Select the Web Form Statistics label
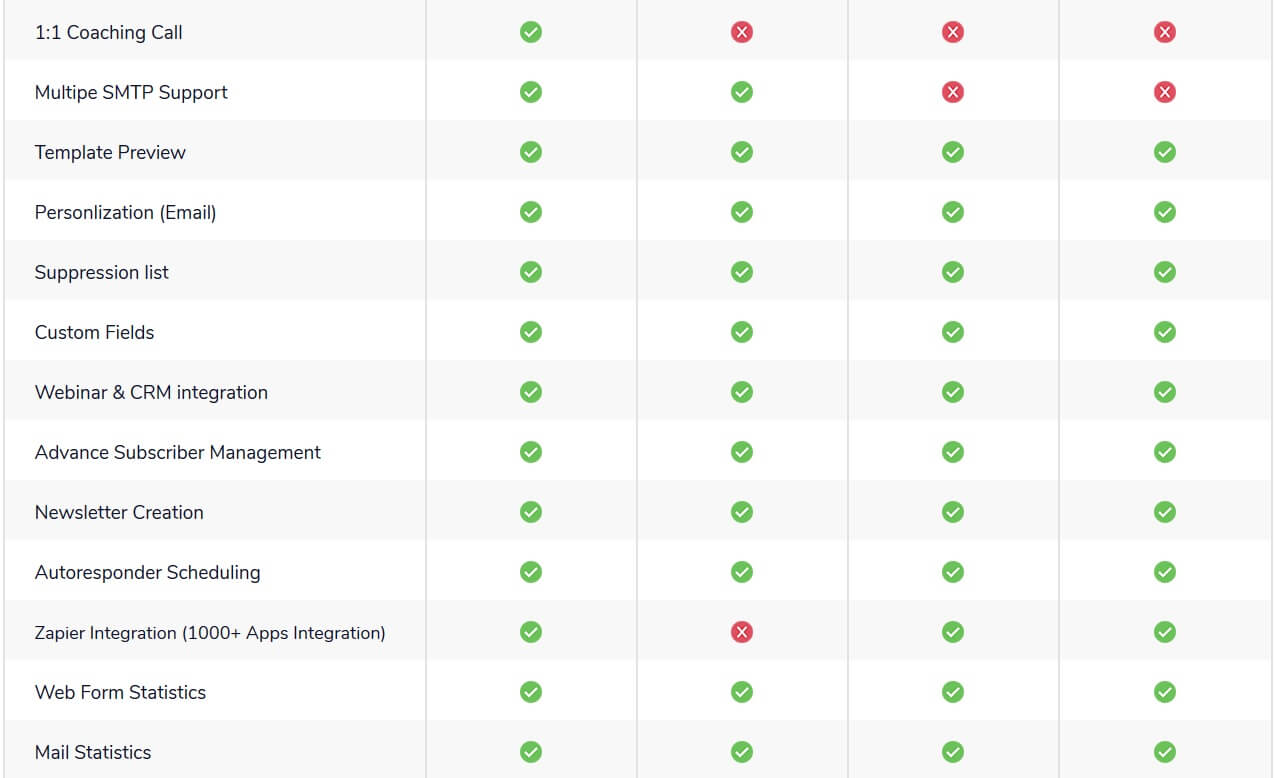Viewport: 1275px width, 778px height. (x=120, y=692)
